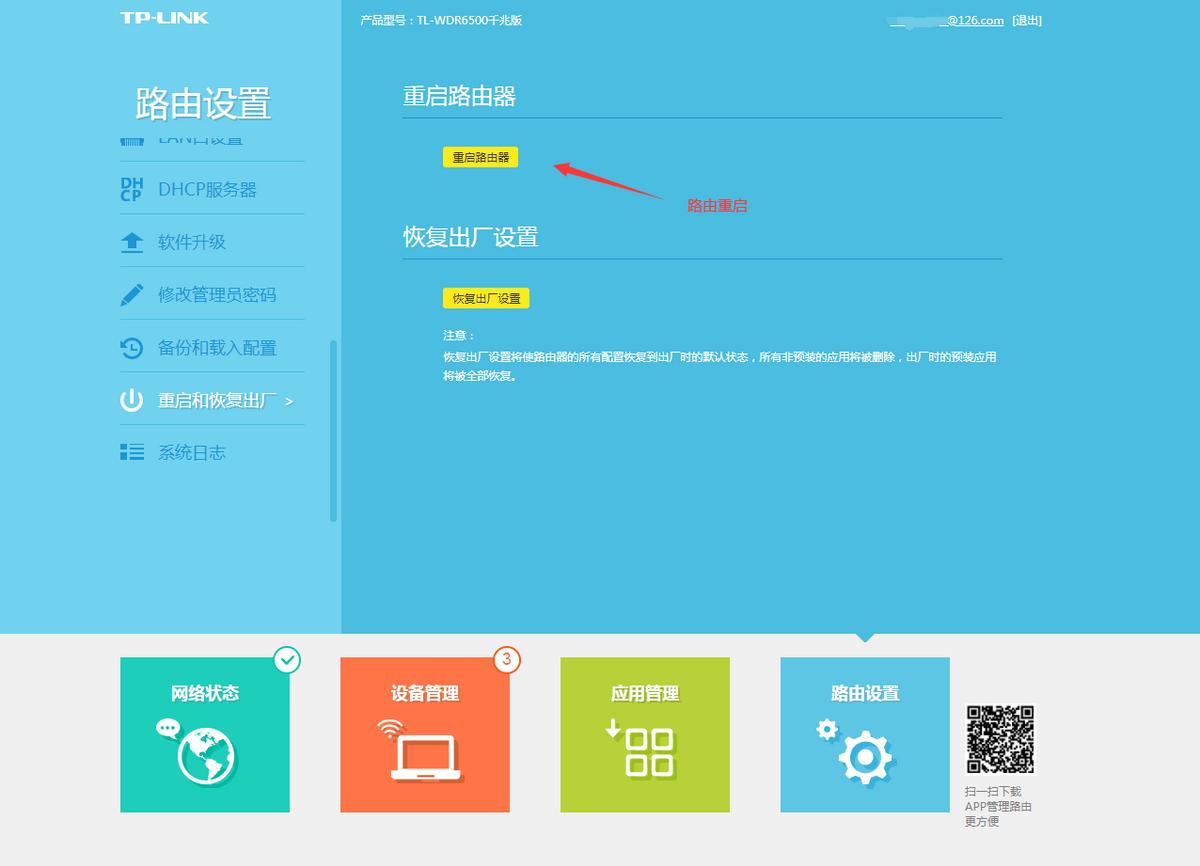Select the 系统日志 list icon
The height and width of the screenshot is (866, 1200).
133,452
